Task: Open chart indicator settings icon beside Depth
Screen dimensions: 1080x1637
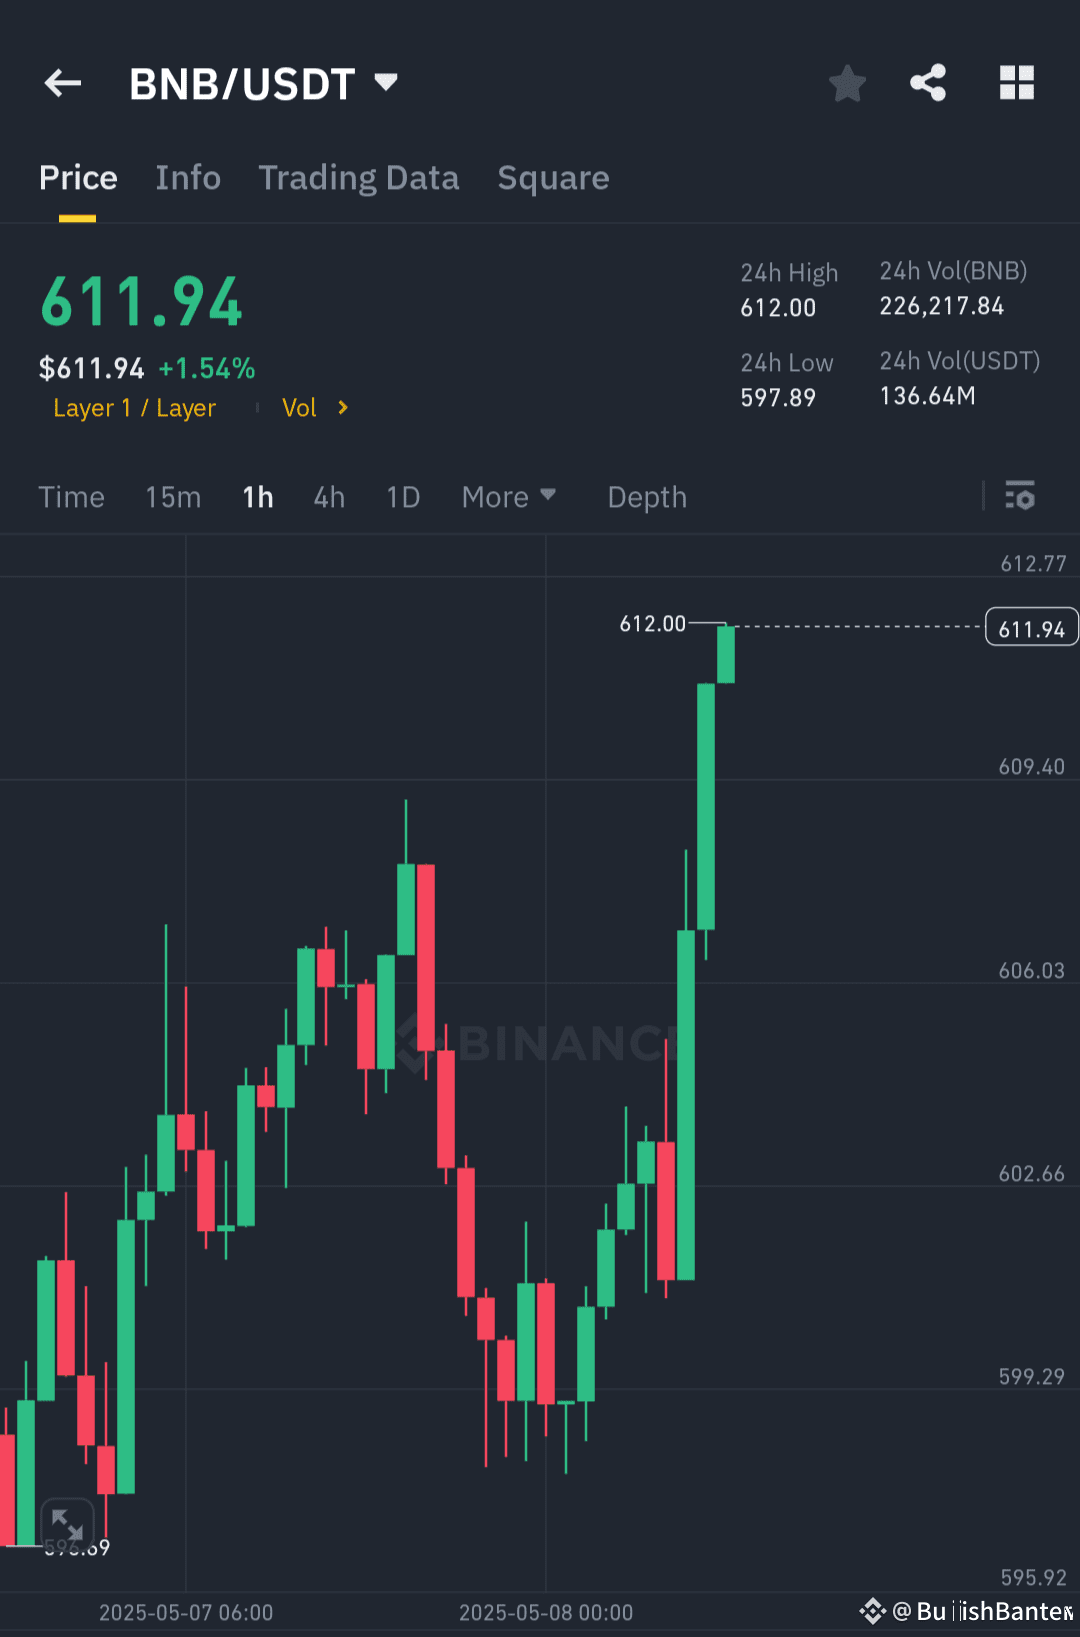Action: (x=1019, y=496)
